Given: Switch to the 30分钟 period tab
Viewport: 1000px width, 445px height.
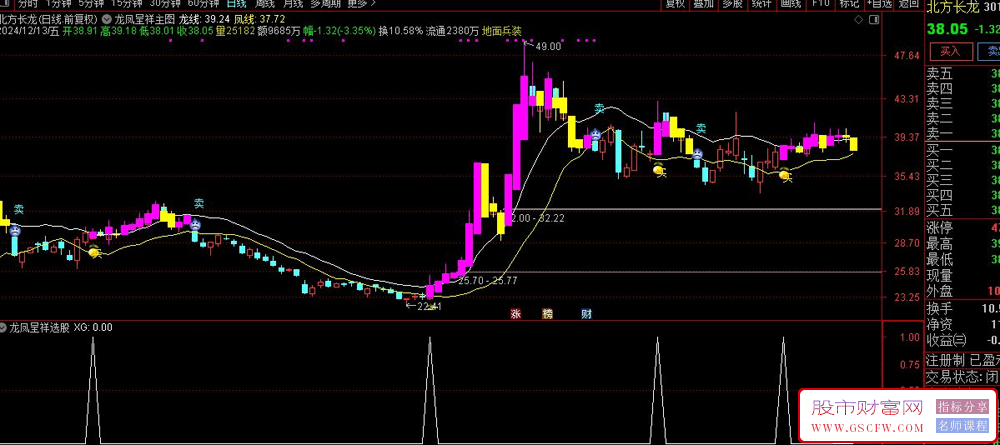Looking at the screenshot, I should 165,3.
